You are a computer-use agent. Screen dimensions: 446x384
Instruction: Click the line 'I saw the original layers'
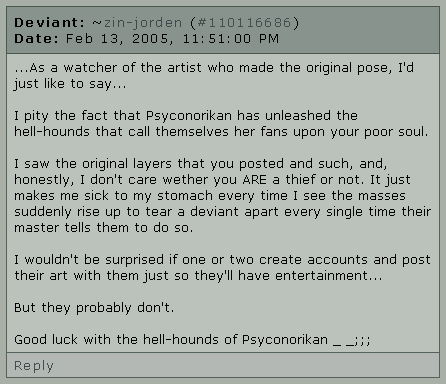pyautogui.click(x=201, y=164)
